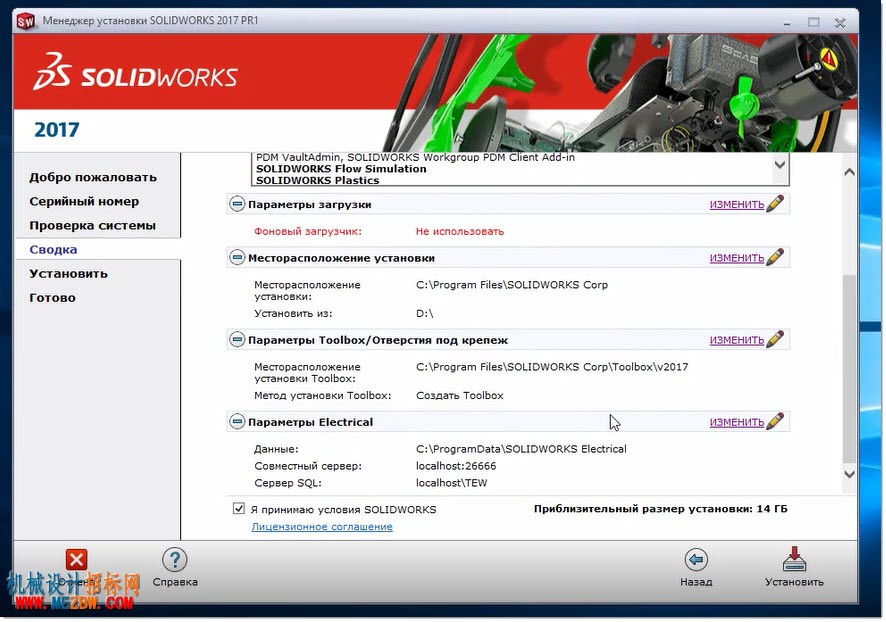Click the summary pane vertical scrollbar thumb
Image resolution: width=886 pixels, height=622 pixels.
pos(851,369)
